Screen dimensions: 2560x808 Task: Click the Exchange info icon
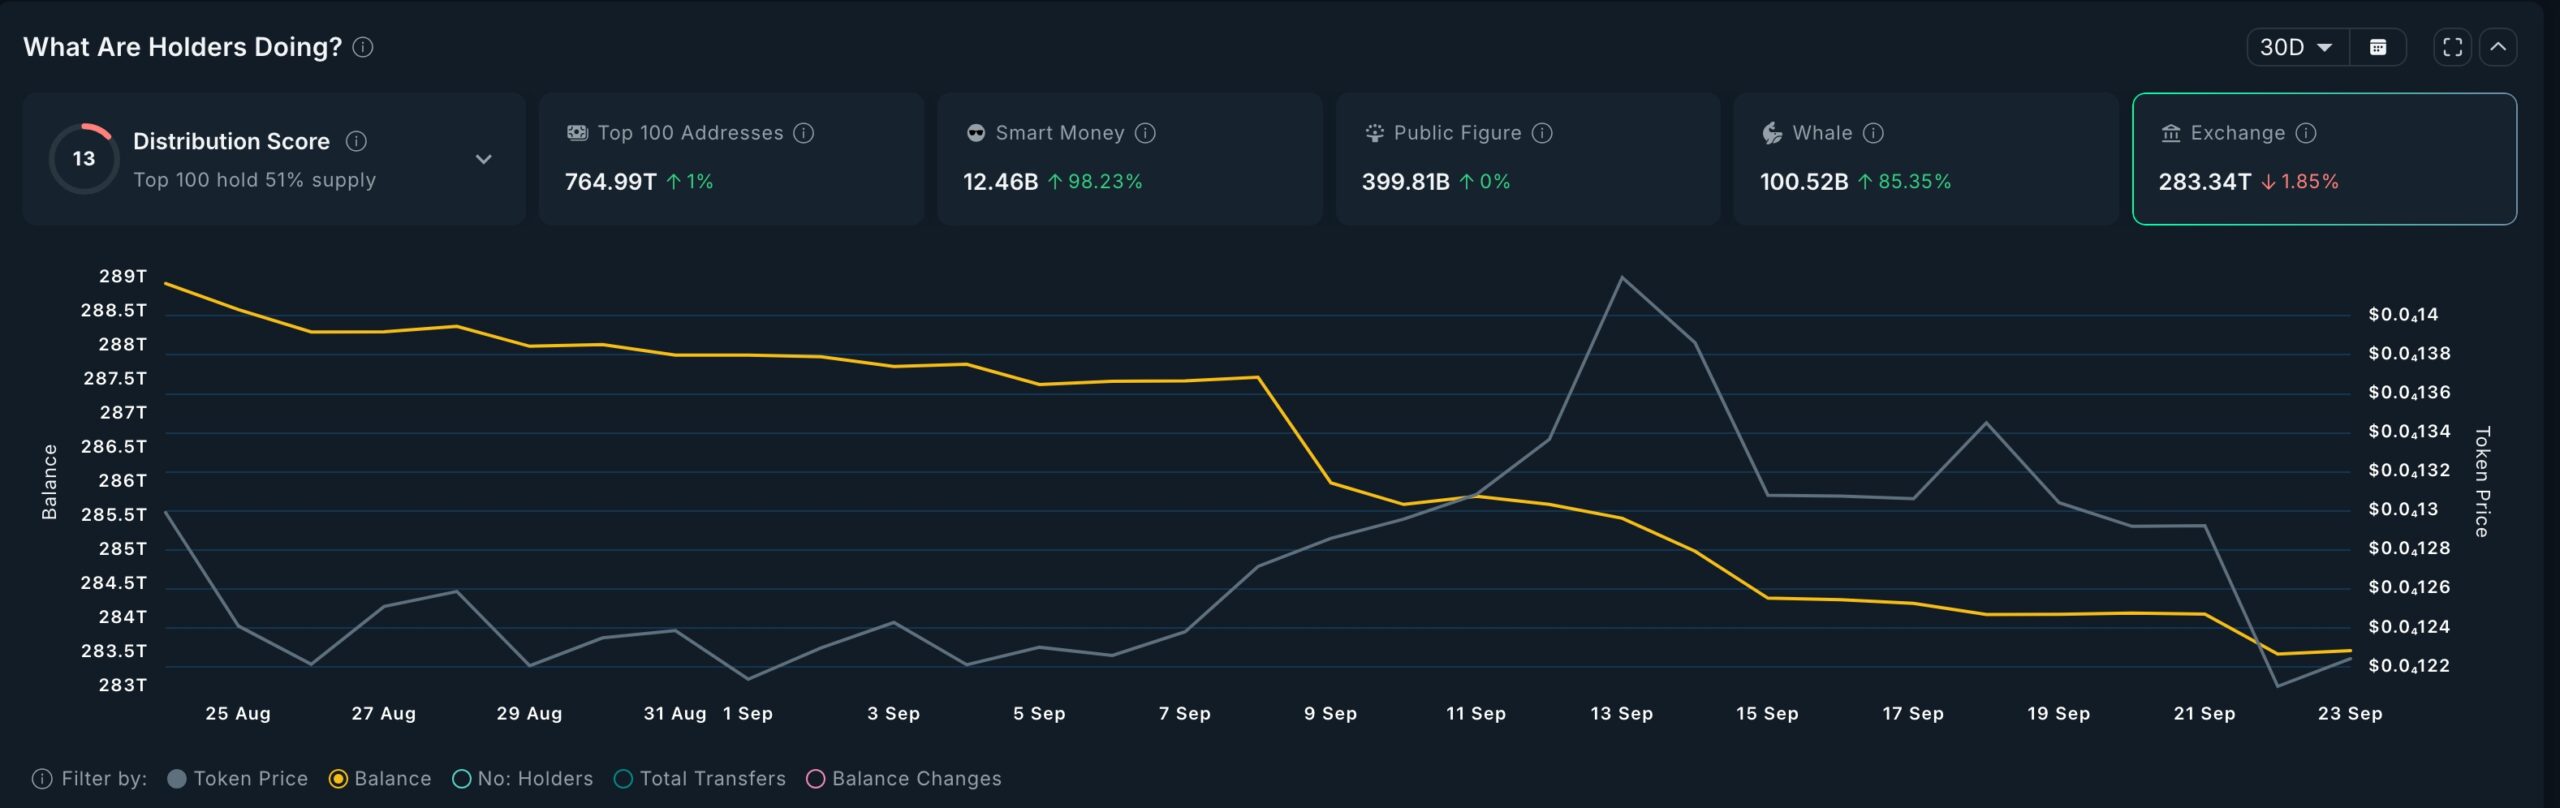(x=2306, y=133)
